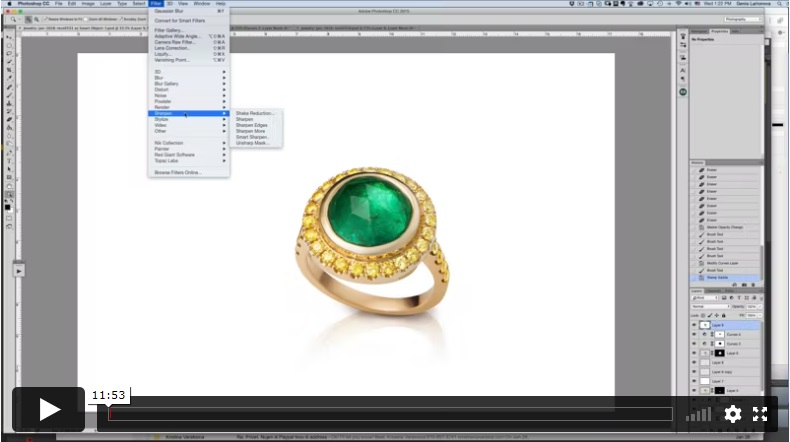
Task: Enter fullscreen in video player
Action: tap(760, 414)
